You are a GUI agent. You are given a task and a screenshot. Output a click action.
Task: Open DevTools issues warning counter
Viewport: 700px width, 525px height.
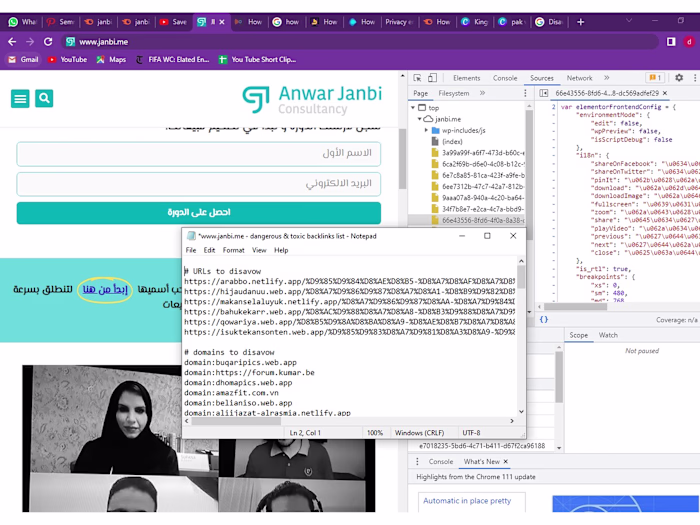pos(655,78)
